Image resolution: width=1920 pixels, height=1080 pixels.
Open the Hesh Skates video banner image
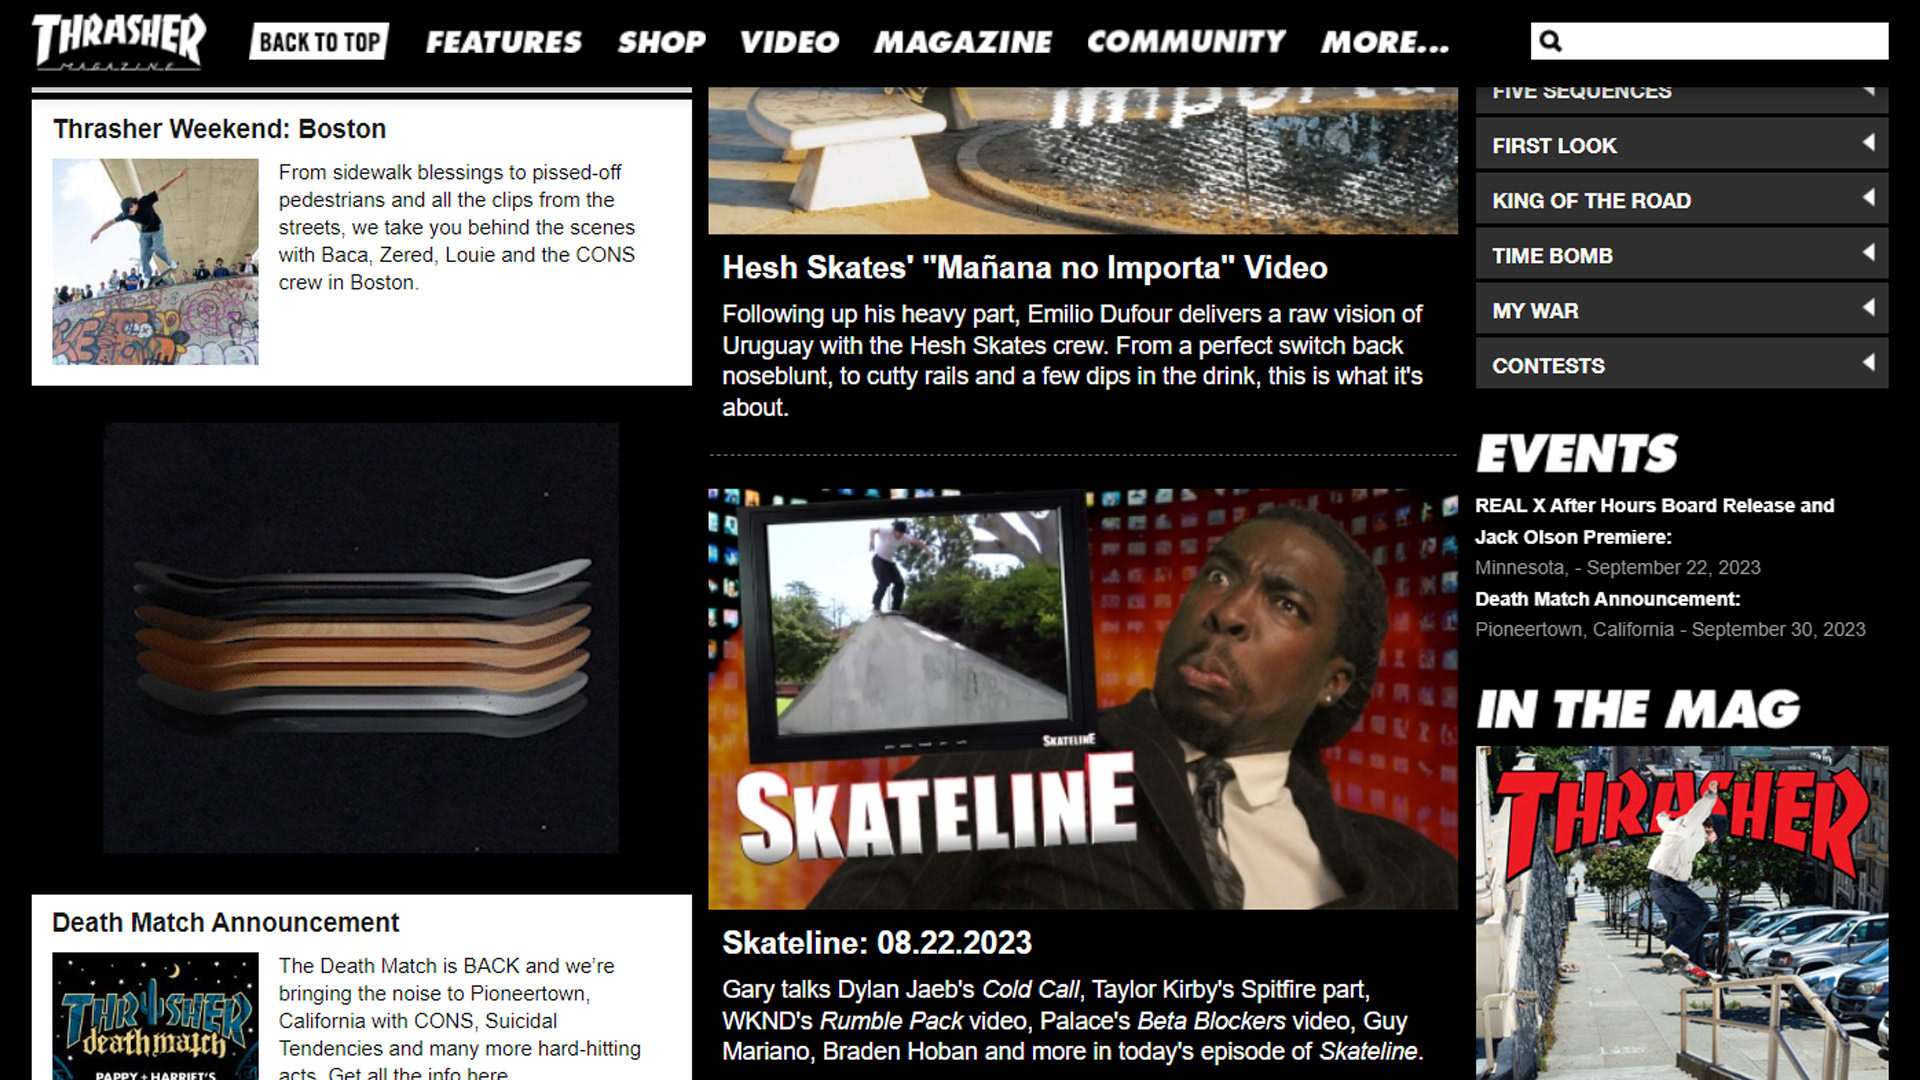[x=1083, y=160]
